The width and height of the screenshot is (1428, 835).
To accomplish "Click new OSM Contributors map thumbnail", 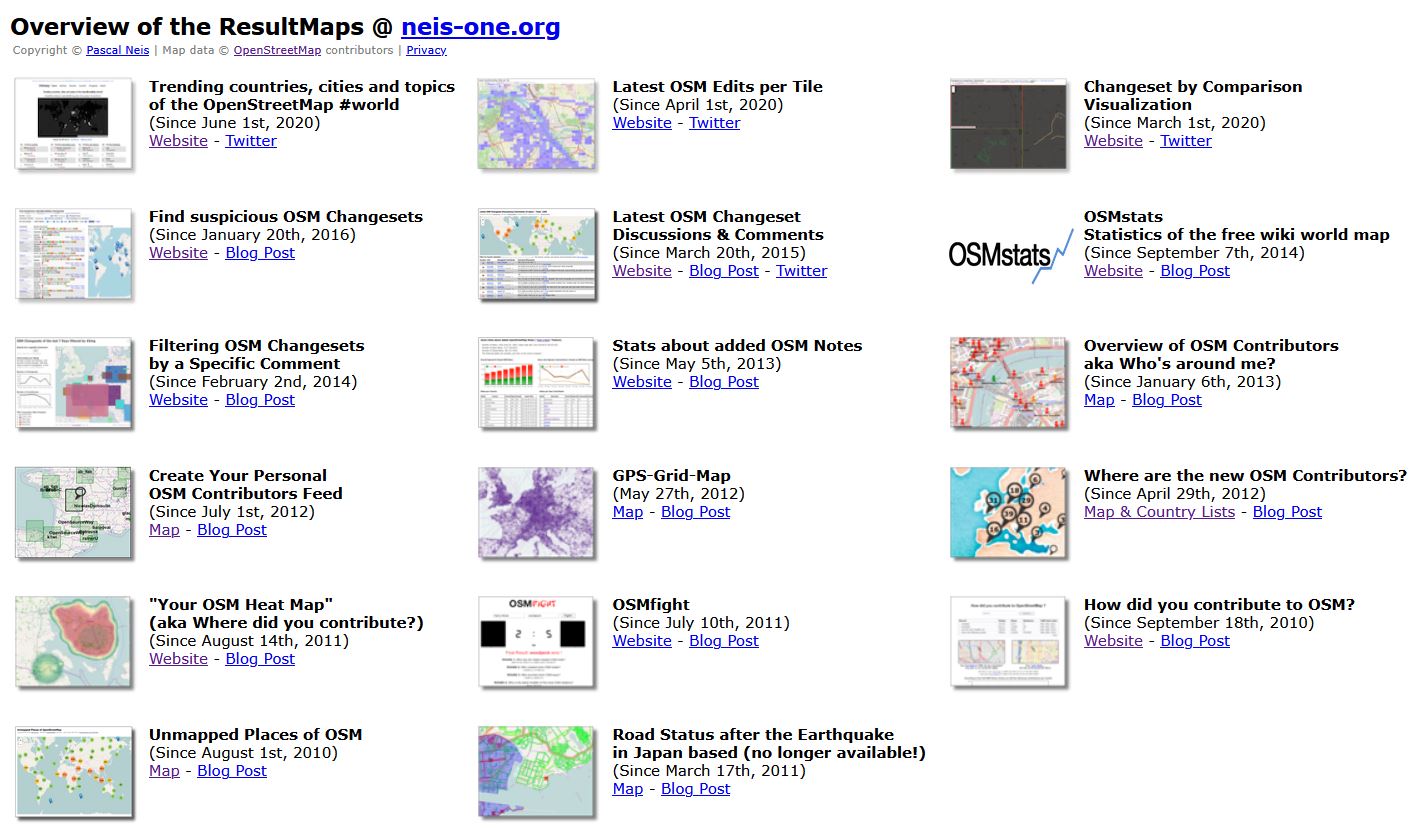I will (1009, 512).
